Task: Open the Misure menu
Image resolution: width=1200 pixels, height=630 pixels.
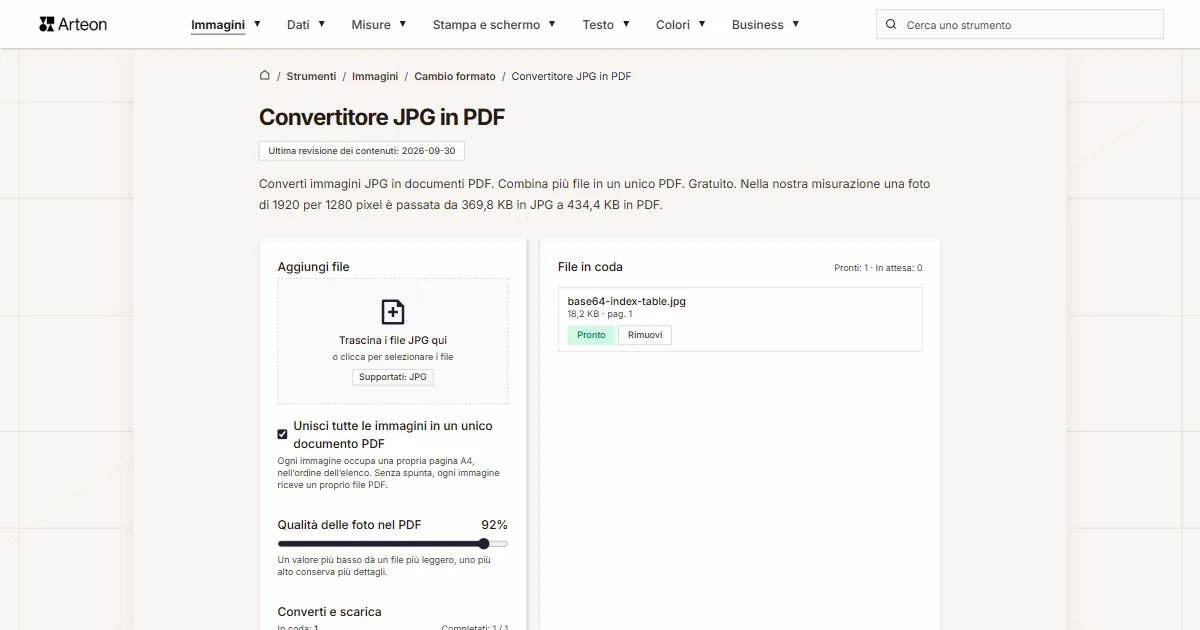Action: coord(371,24)
